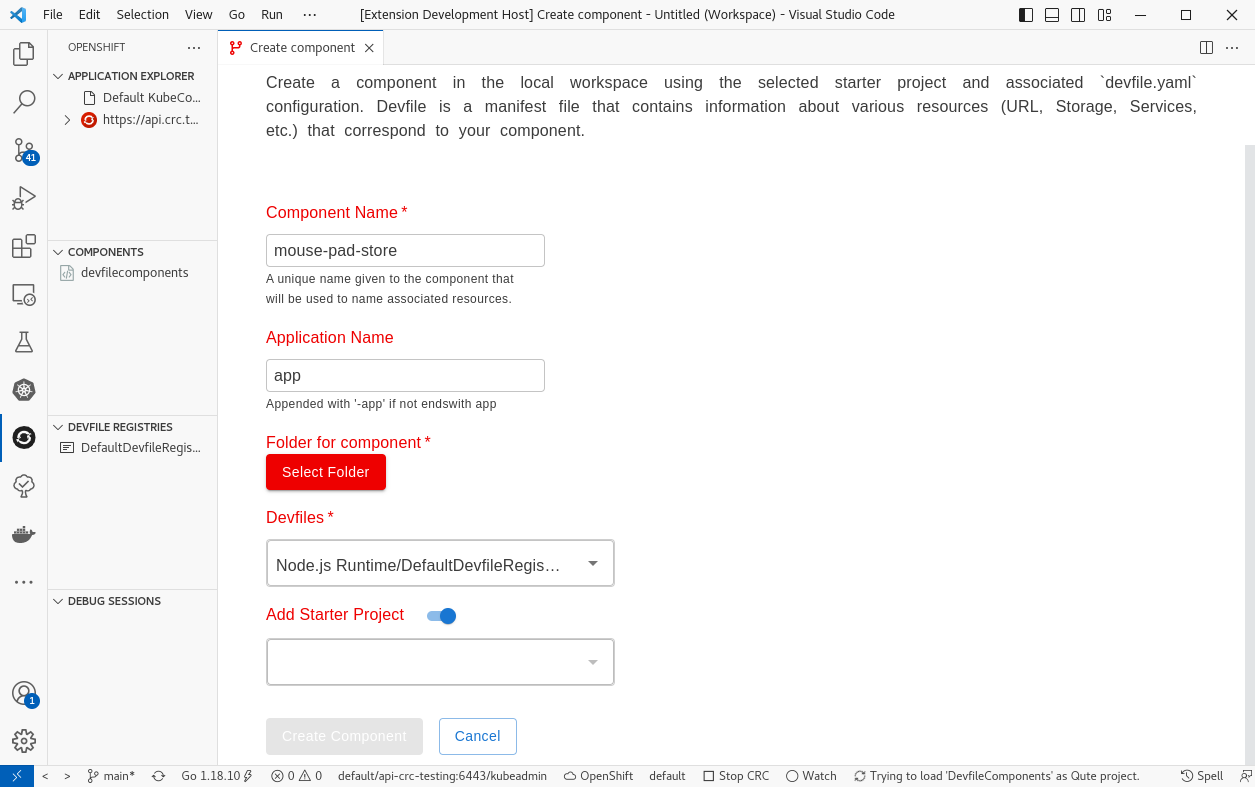Open the Testing flask icon
This screenshot has height=787, width=1255.
(x=24, y=342)
